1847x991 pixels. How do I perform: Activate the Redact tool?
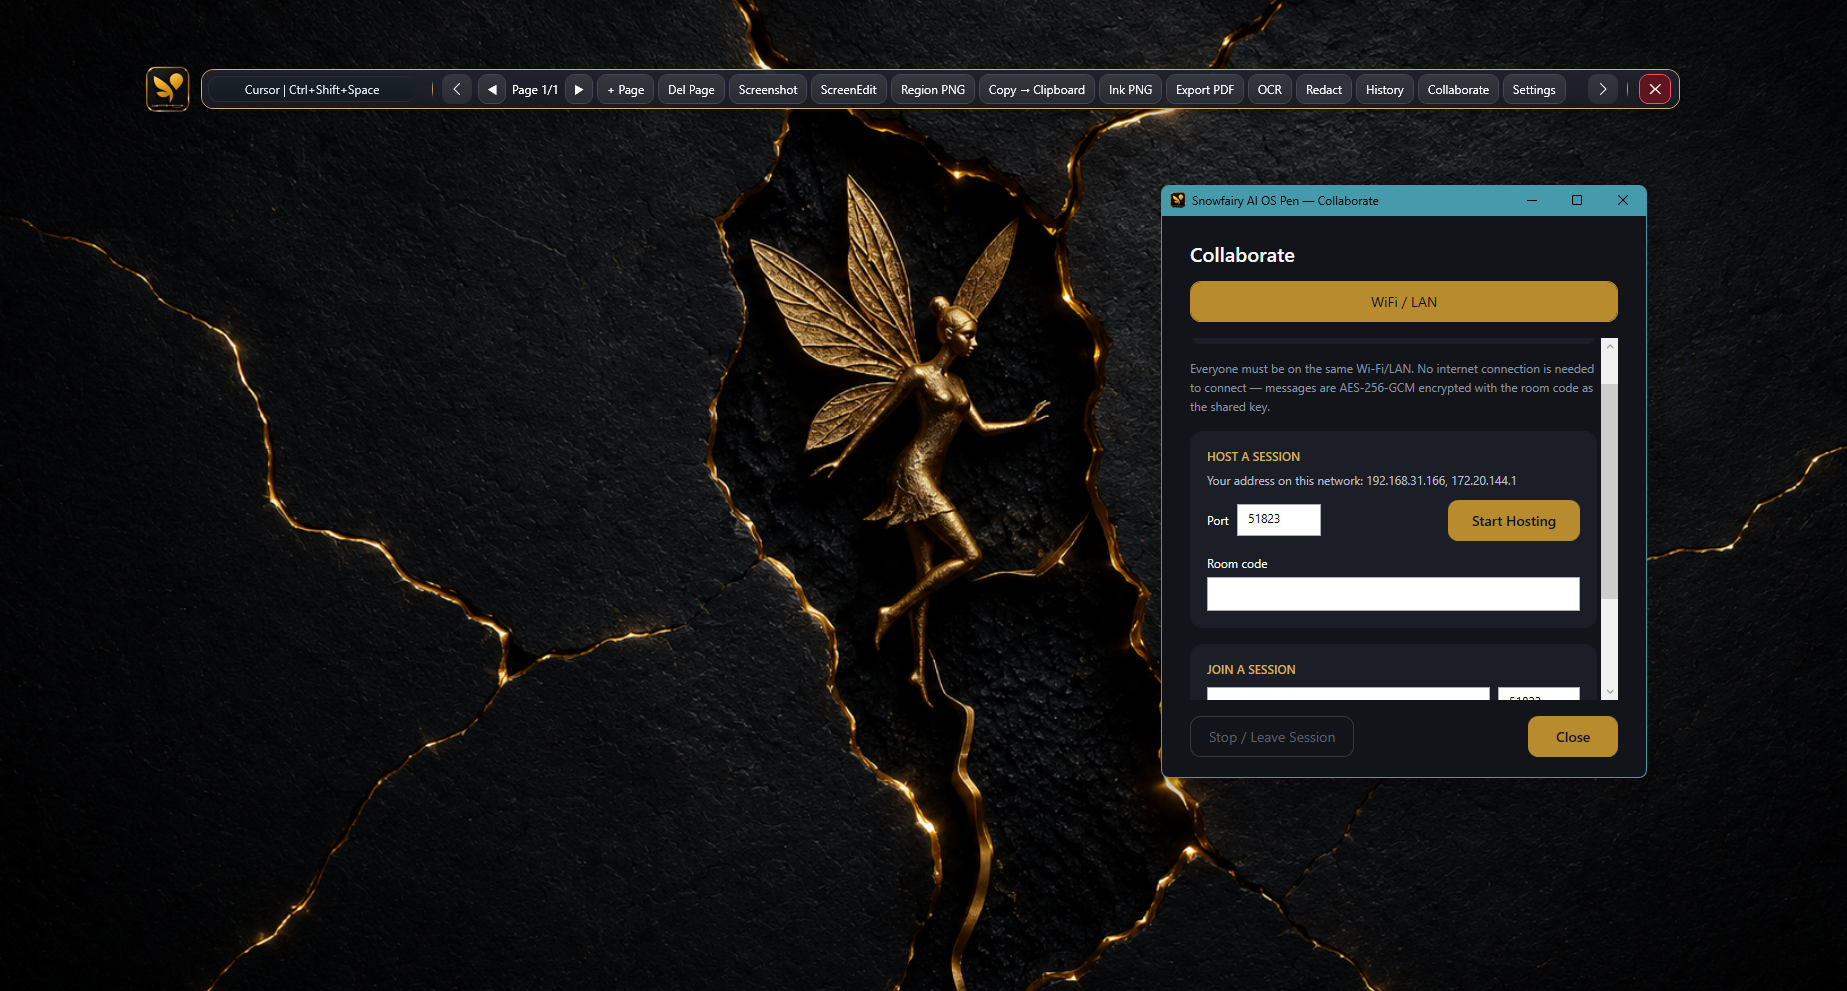[x=1324, y=89]
